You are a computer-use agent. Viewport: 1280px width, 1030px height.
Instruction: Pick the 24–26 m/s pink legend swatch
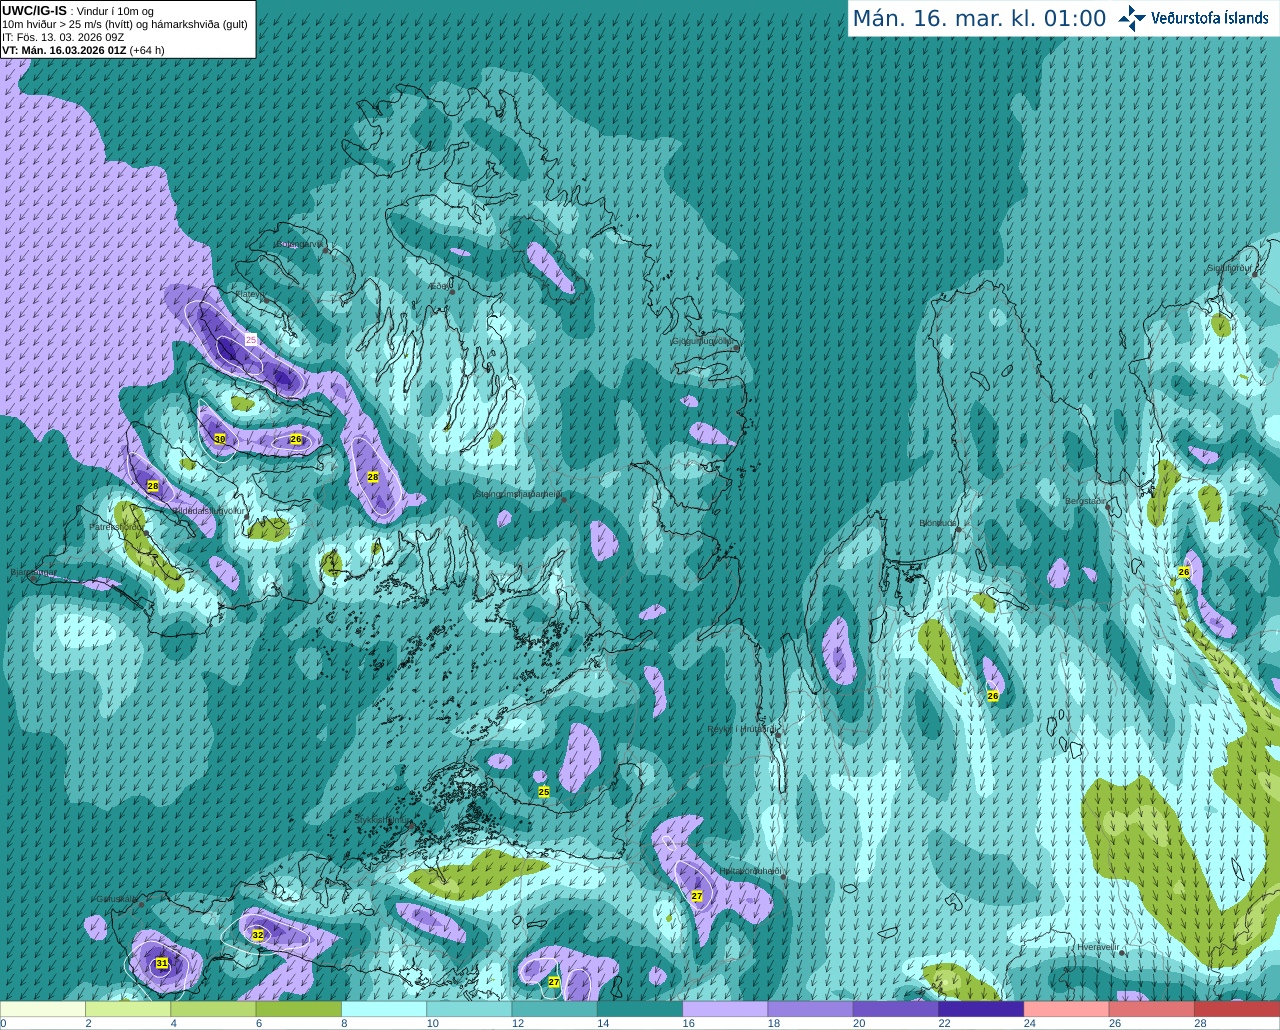(1067, 1009)
